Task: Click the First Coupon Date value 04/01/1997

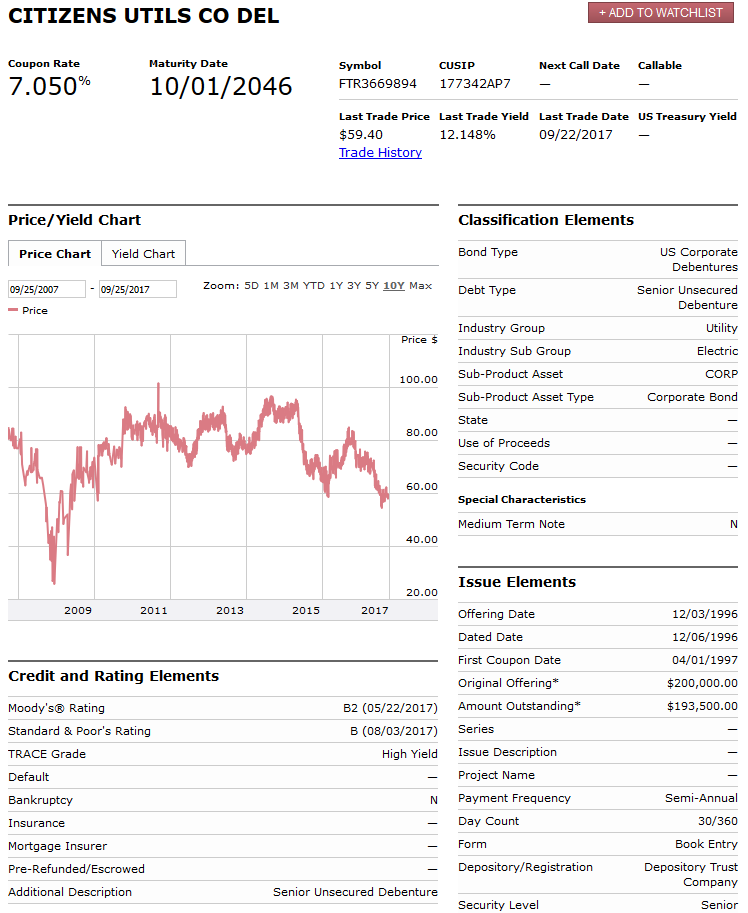Action: coord(705,660)
